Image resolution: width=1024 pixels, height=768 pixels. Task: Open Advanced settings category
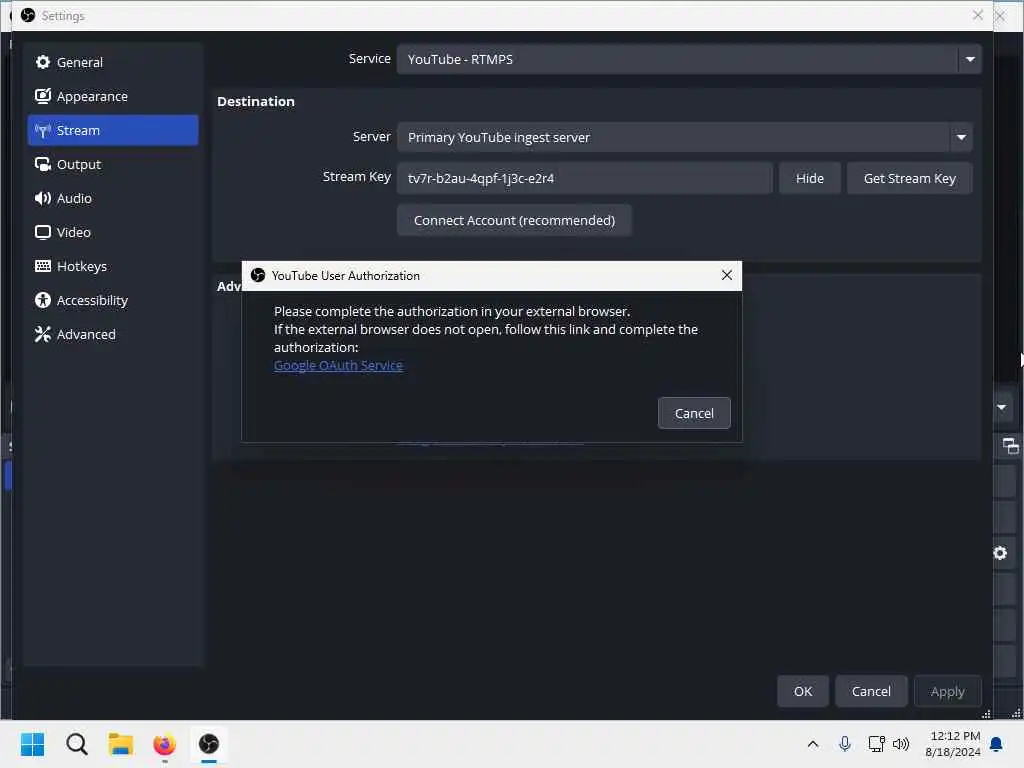[112, 334]
